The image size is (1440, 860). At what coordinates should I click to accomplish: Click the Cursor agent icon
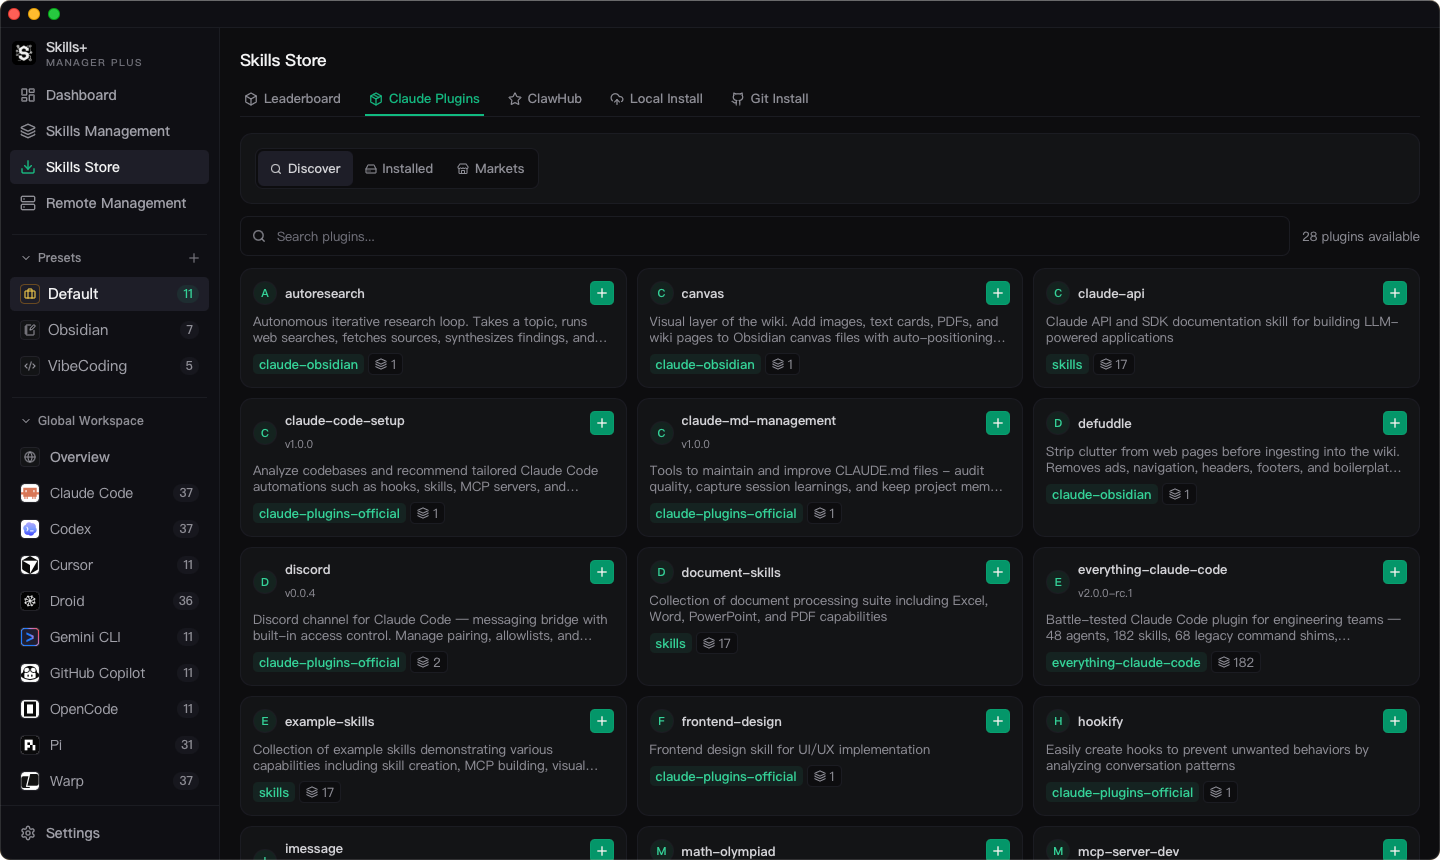point(30,565)
